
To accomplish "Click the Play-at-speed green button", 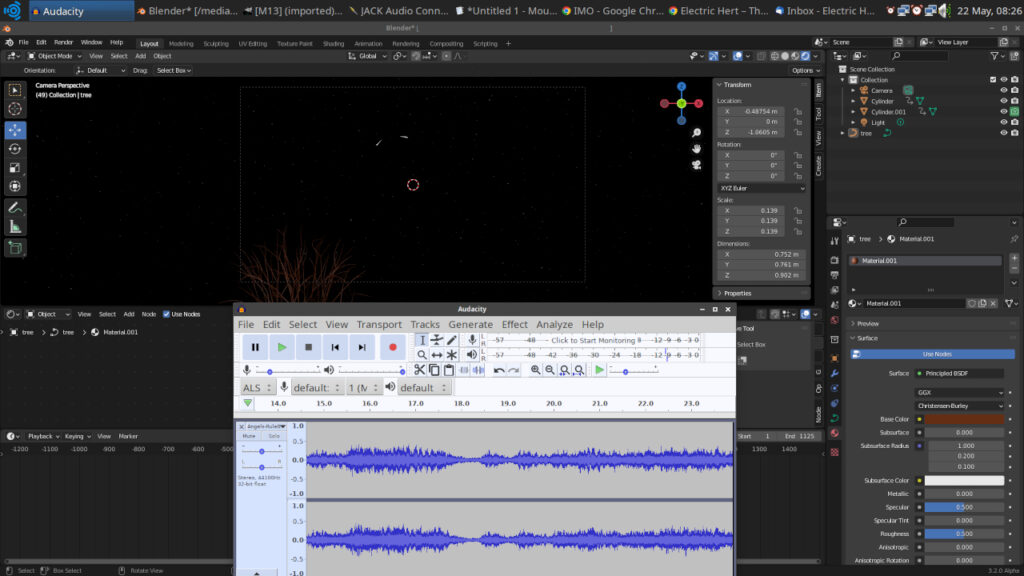I will [x=599, y=370].
